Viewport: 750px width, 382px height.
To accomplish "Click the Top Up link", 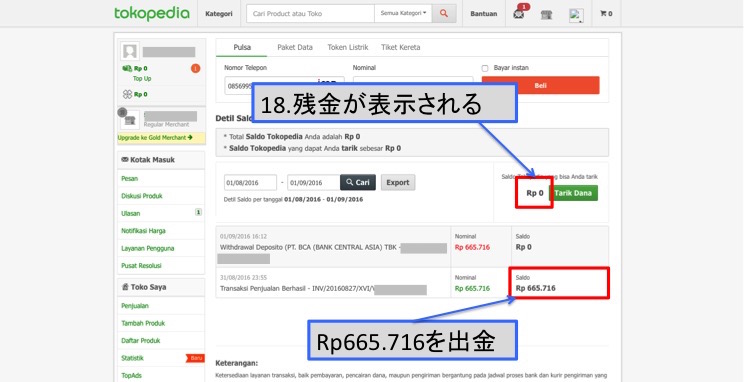I will tap(142, 78).
